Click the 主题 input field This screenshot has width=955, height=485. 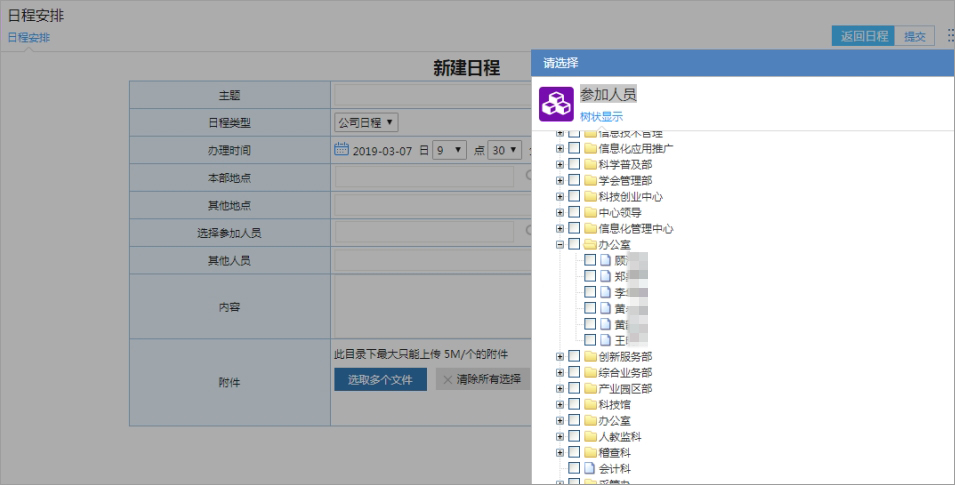coord(432,95)
